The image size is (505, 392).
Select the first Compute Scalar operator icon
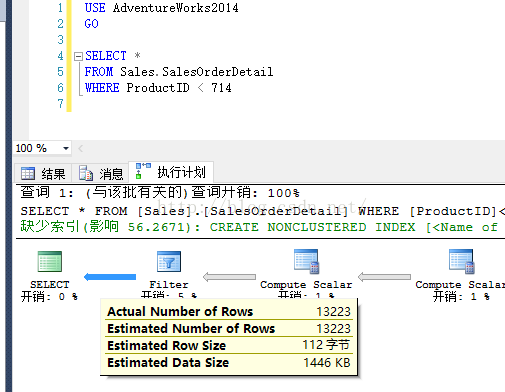pos(306,262)
